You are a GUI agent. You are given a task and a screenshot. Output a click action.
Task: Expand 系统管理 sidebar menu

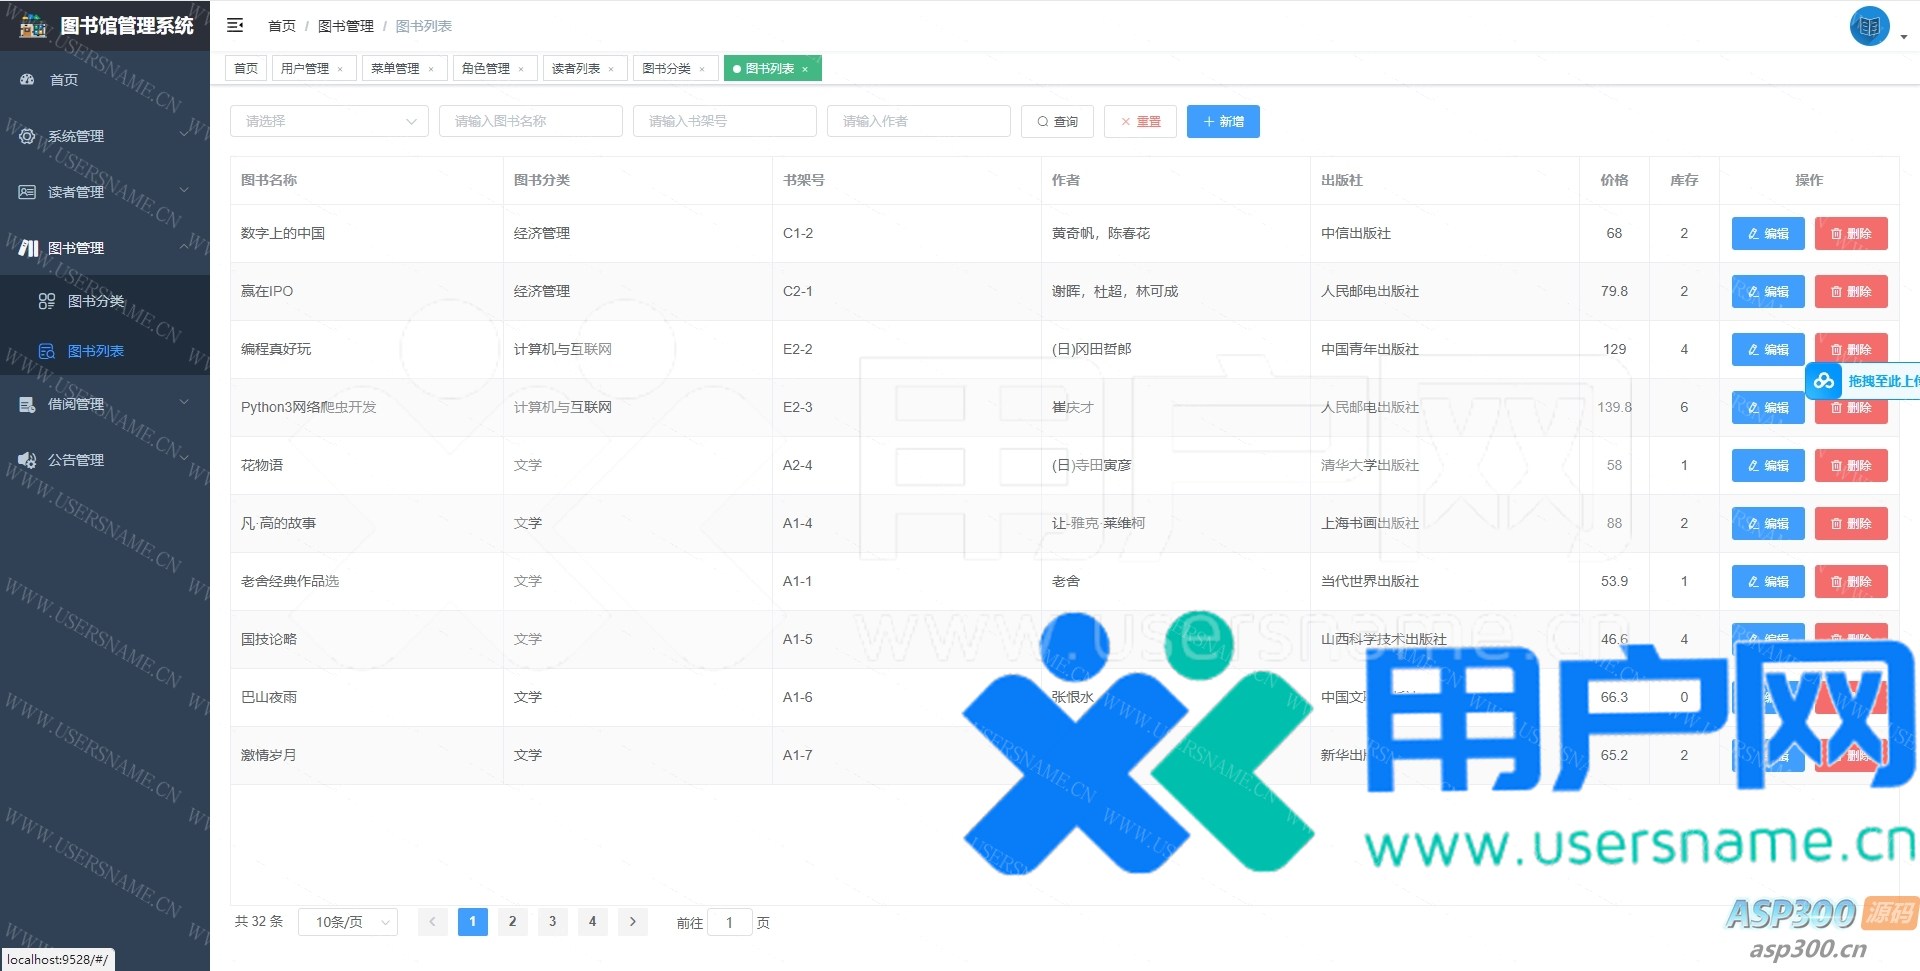point(76,136)
